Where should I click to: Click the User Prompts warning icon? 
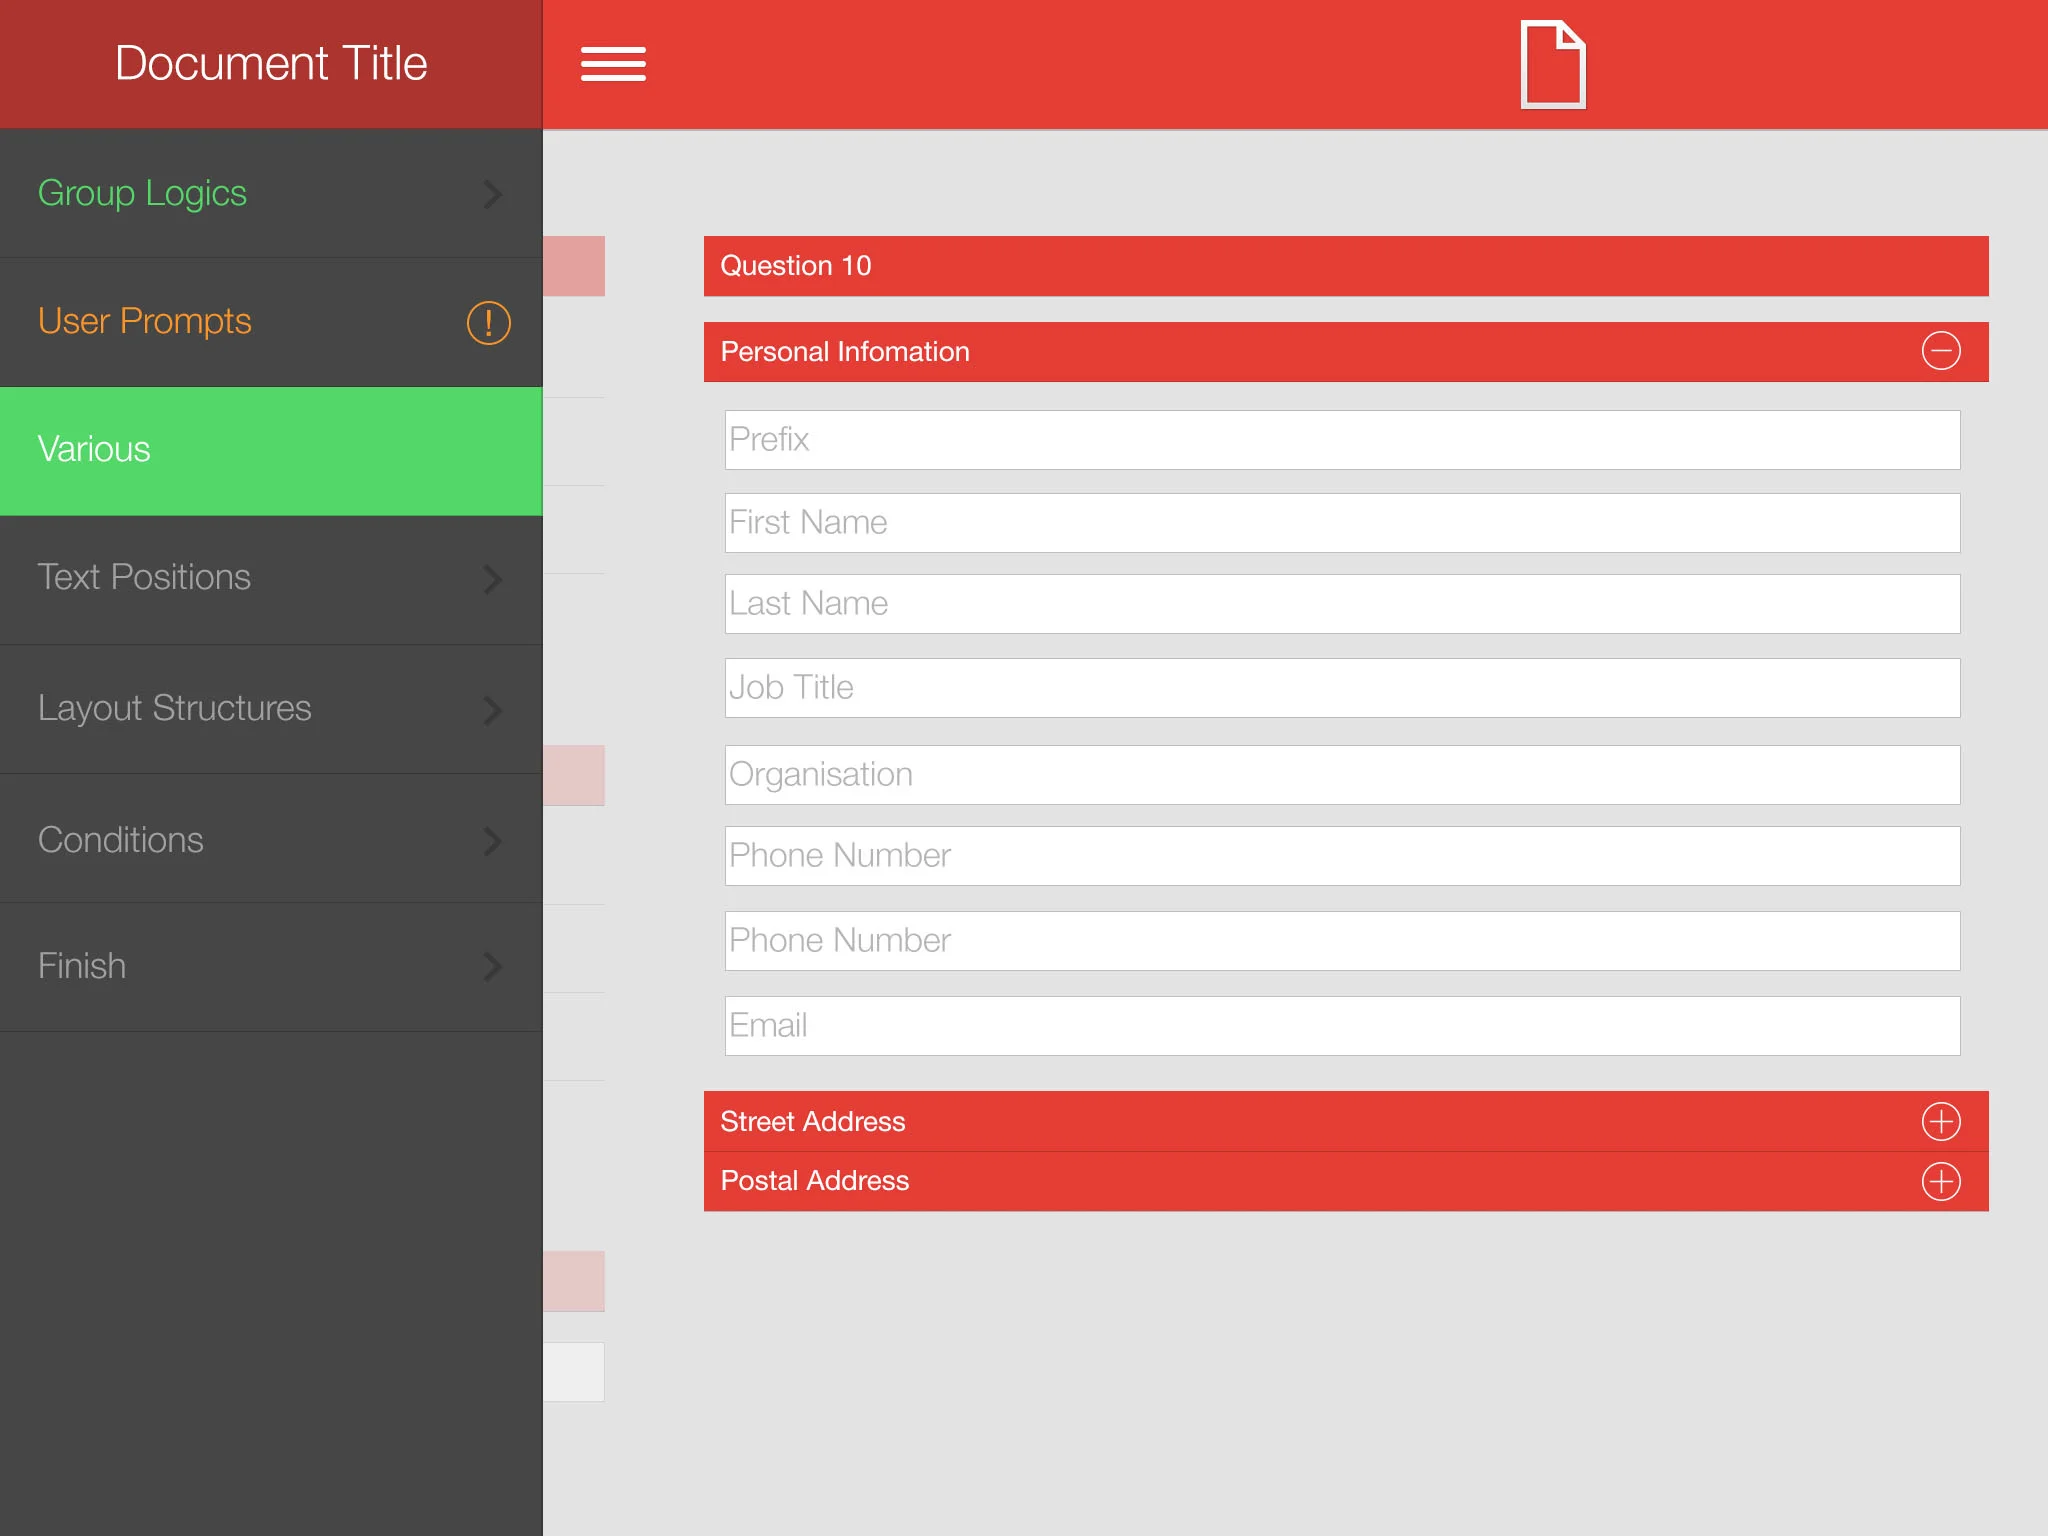489,323
